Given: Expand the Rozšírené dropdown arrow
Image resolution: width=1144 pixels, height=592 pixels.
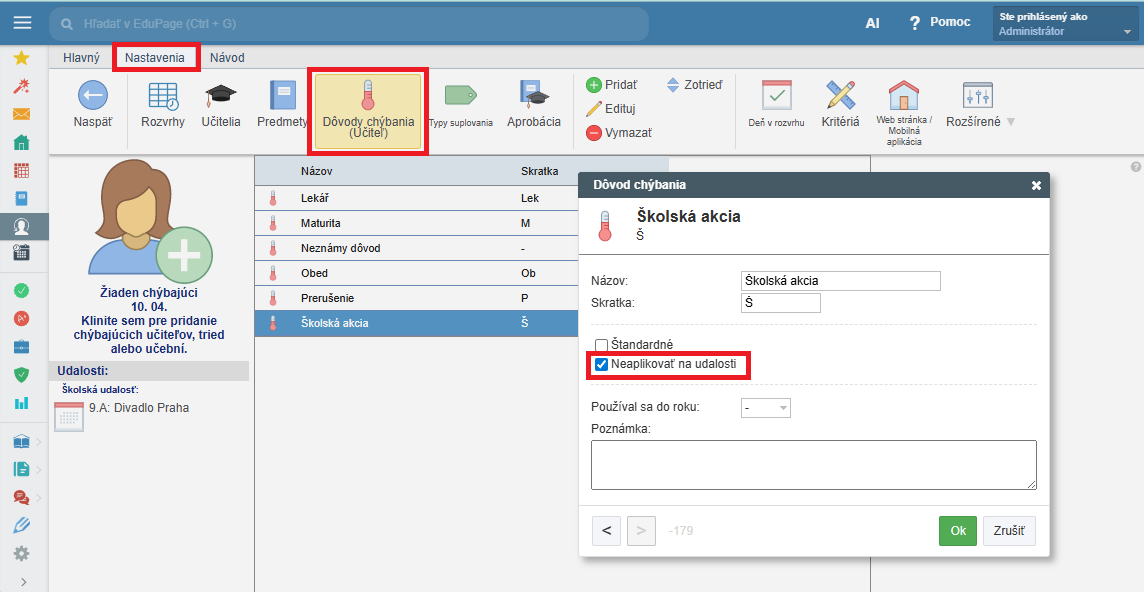Looking at the screenshot, I should point(1010,122).
